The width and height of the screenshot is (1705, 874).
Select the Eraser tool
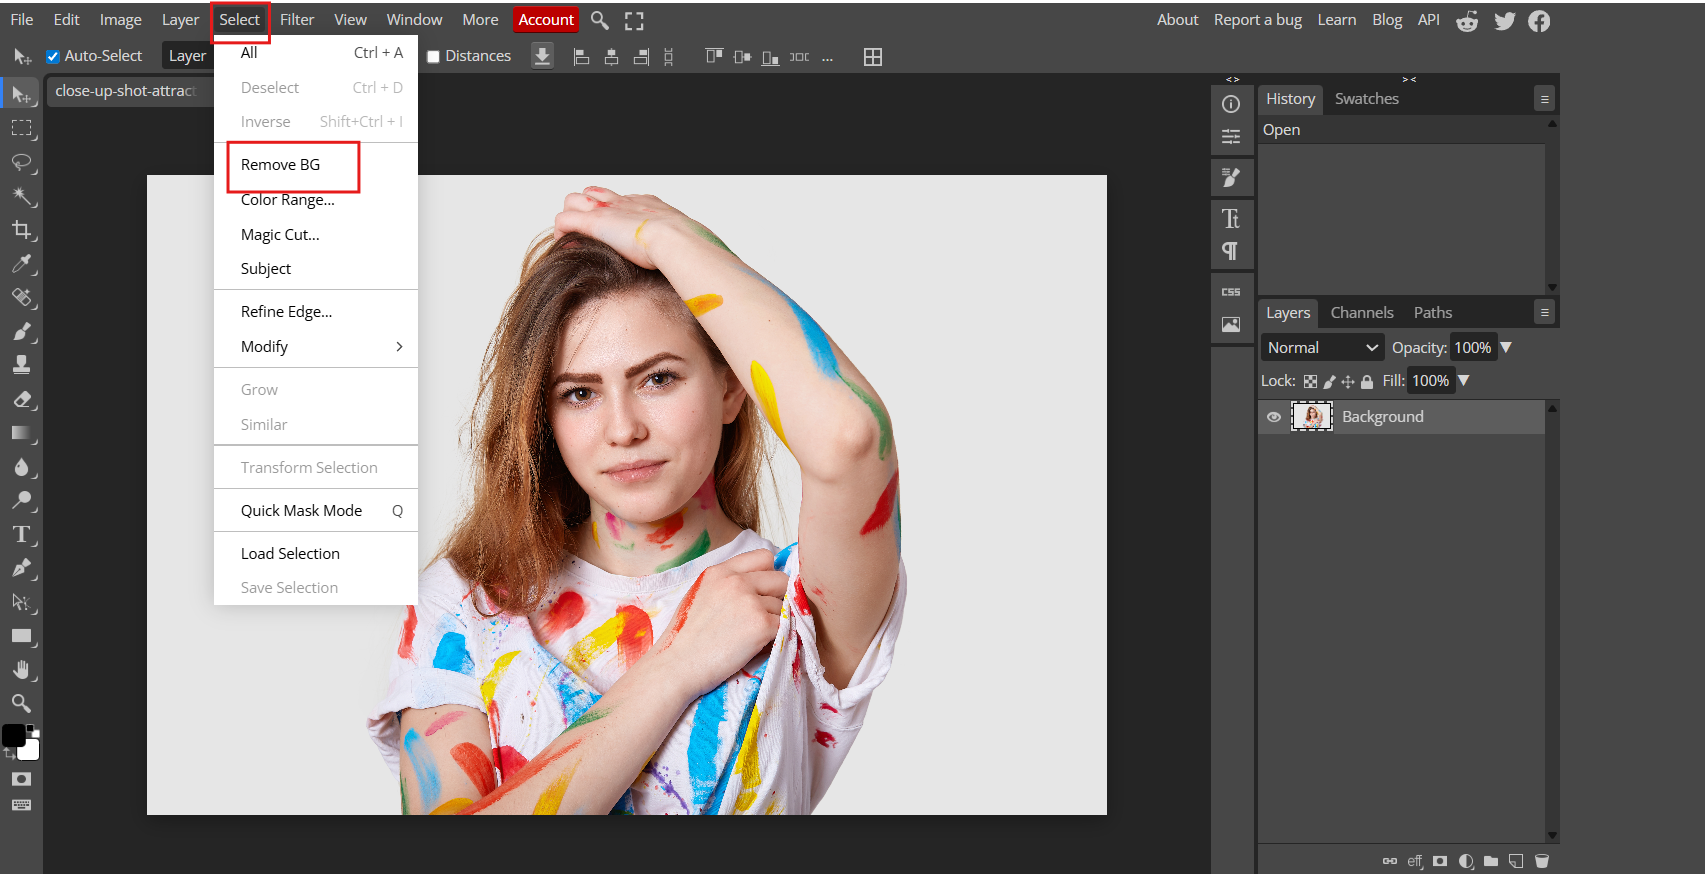click(x=21, y=399)
